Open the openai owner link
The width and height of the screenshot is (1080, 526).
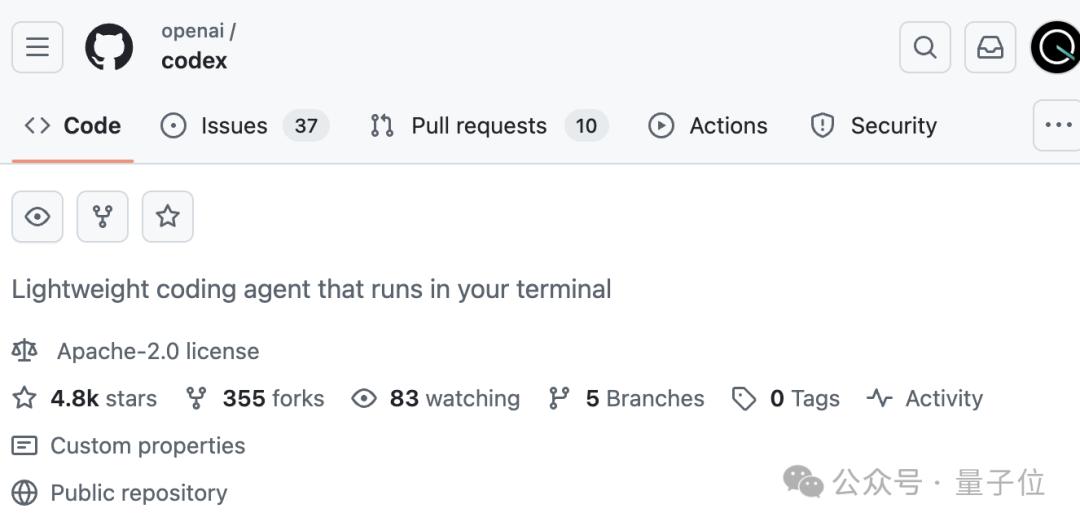click(192, 31)
